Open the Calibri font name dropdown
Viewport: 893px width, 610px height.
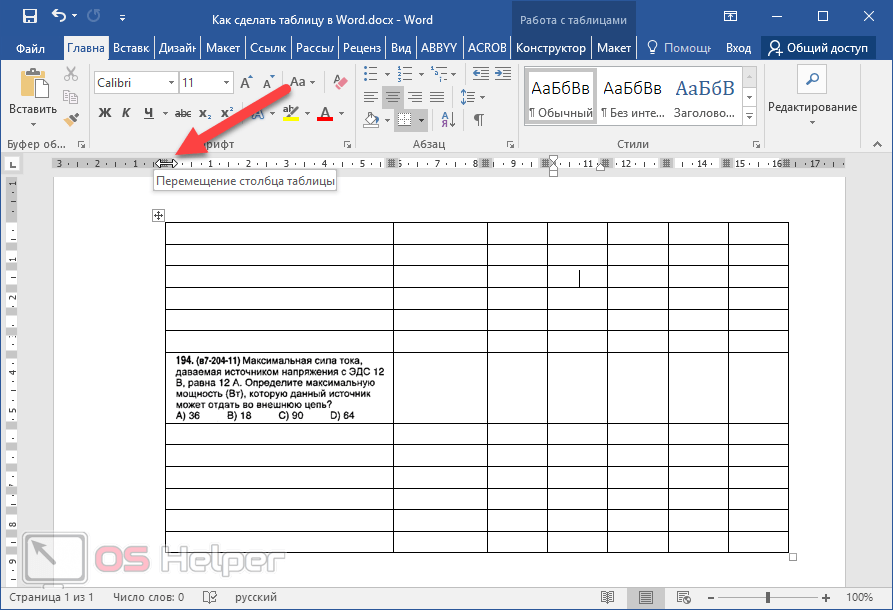pyautogui.click(x=170, y=83)
